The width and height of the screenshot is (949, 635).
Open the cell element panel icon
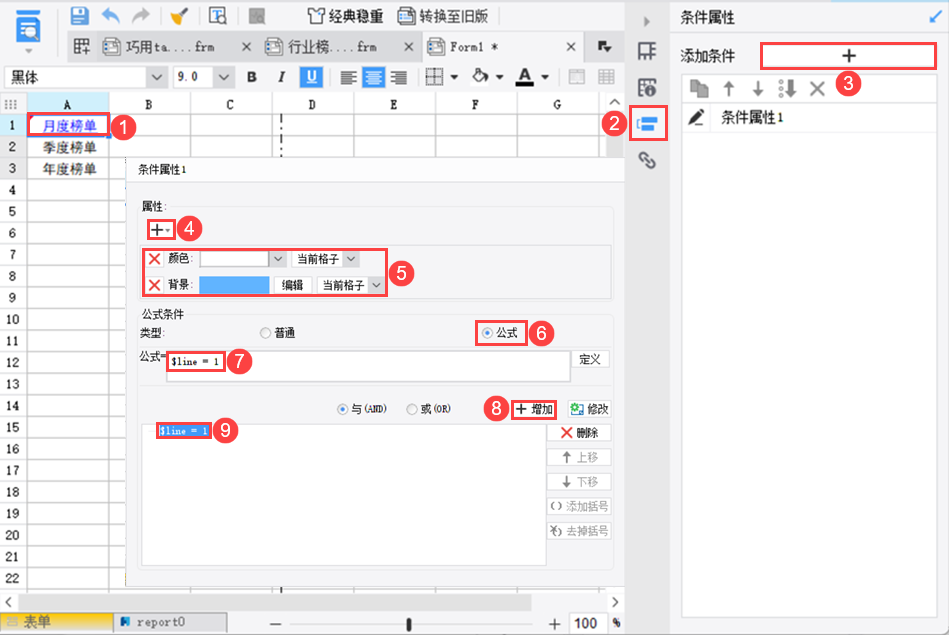[647, 51]
